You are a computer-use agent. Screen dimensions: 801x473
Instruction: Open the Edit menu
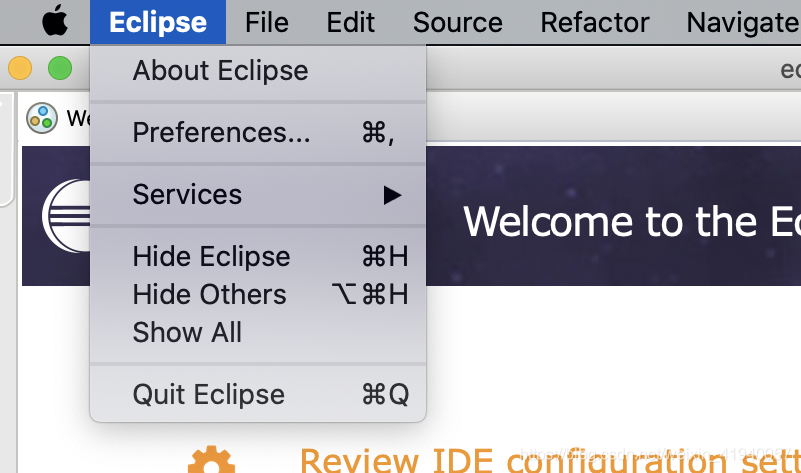(350, 22)
